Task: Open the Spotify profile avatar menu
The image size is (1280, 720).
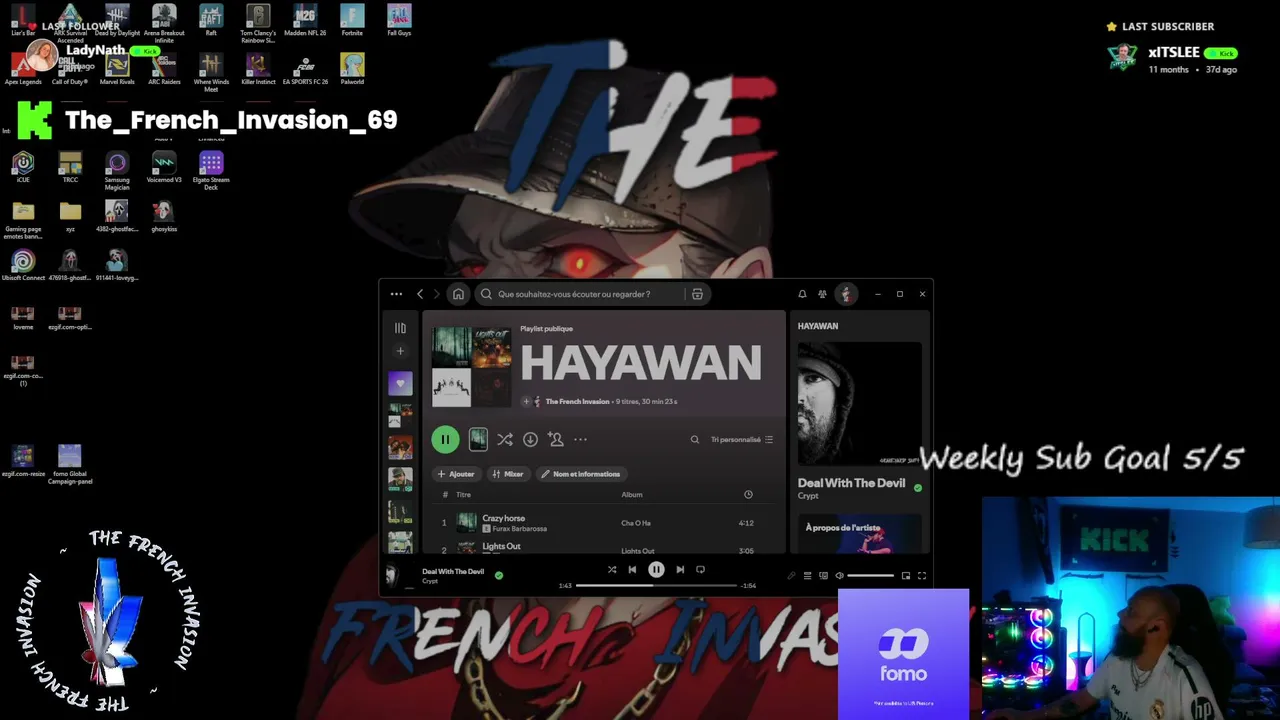Action: [846, 294]
